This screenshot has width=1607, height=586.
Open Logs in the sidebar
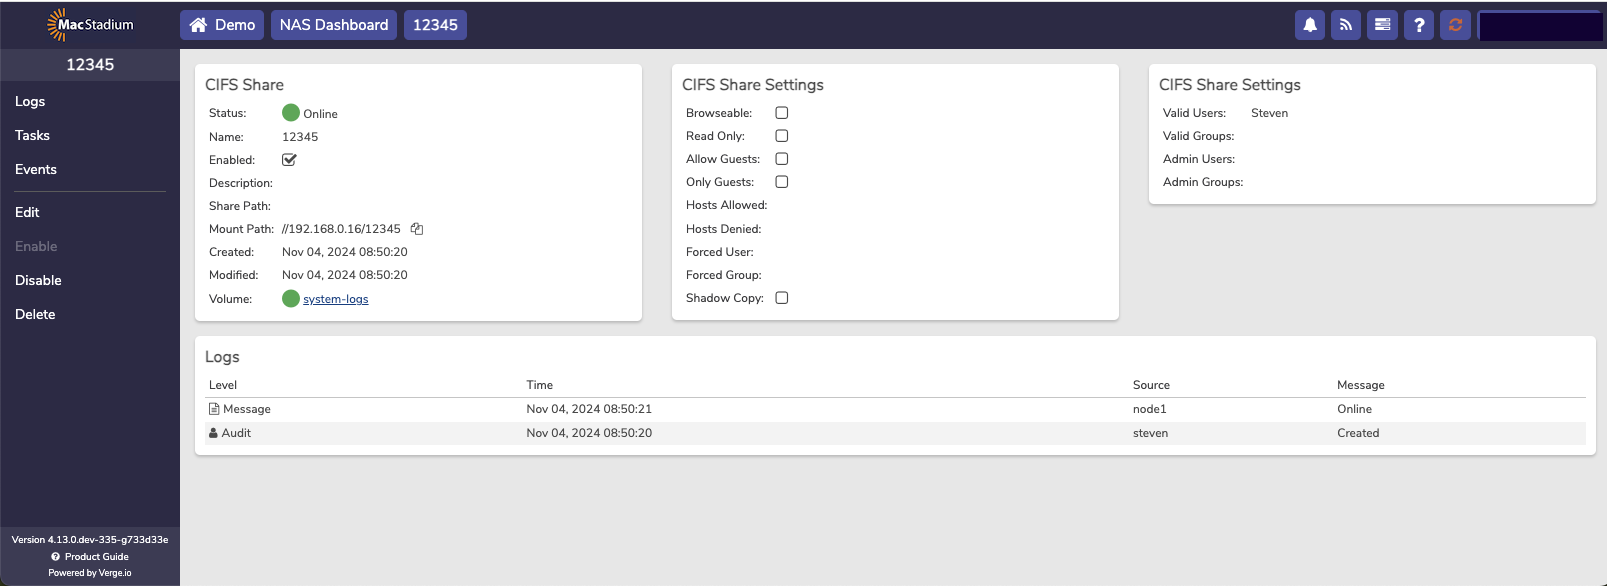click(30, 101)
